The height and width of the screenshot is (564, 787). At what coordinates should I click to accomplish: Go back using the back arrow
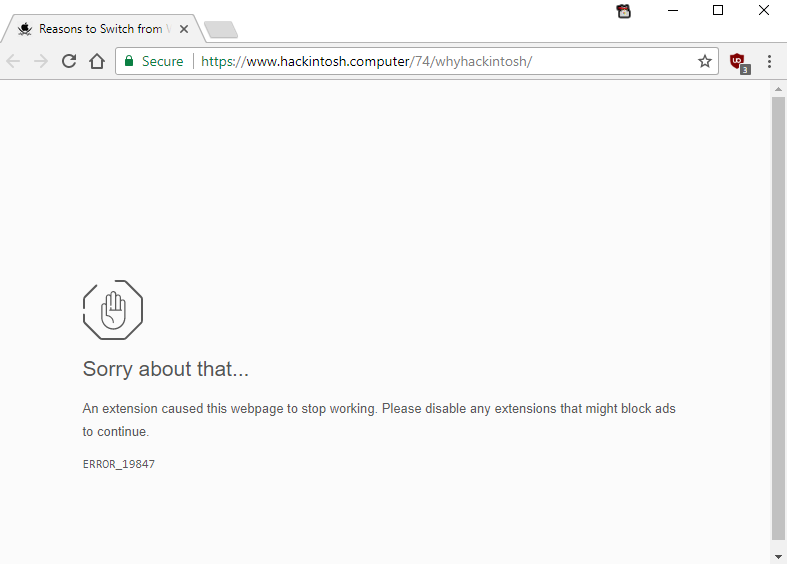pos(14,61)
